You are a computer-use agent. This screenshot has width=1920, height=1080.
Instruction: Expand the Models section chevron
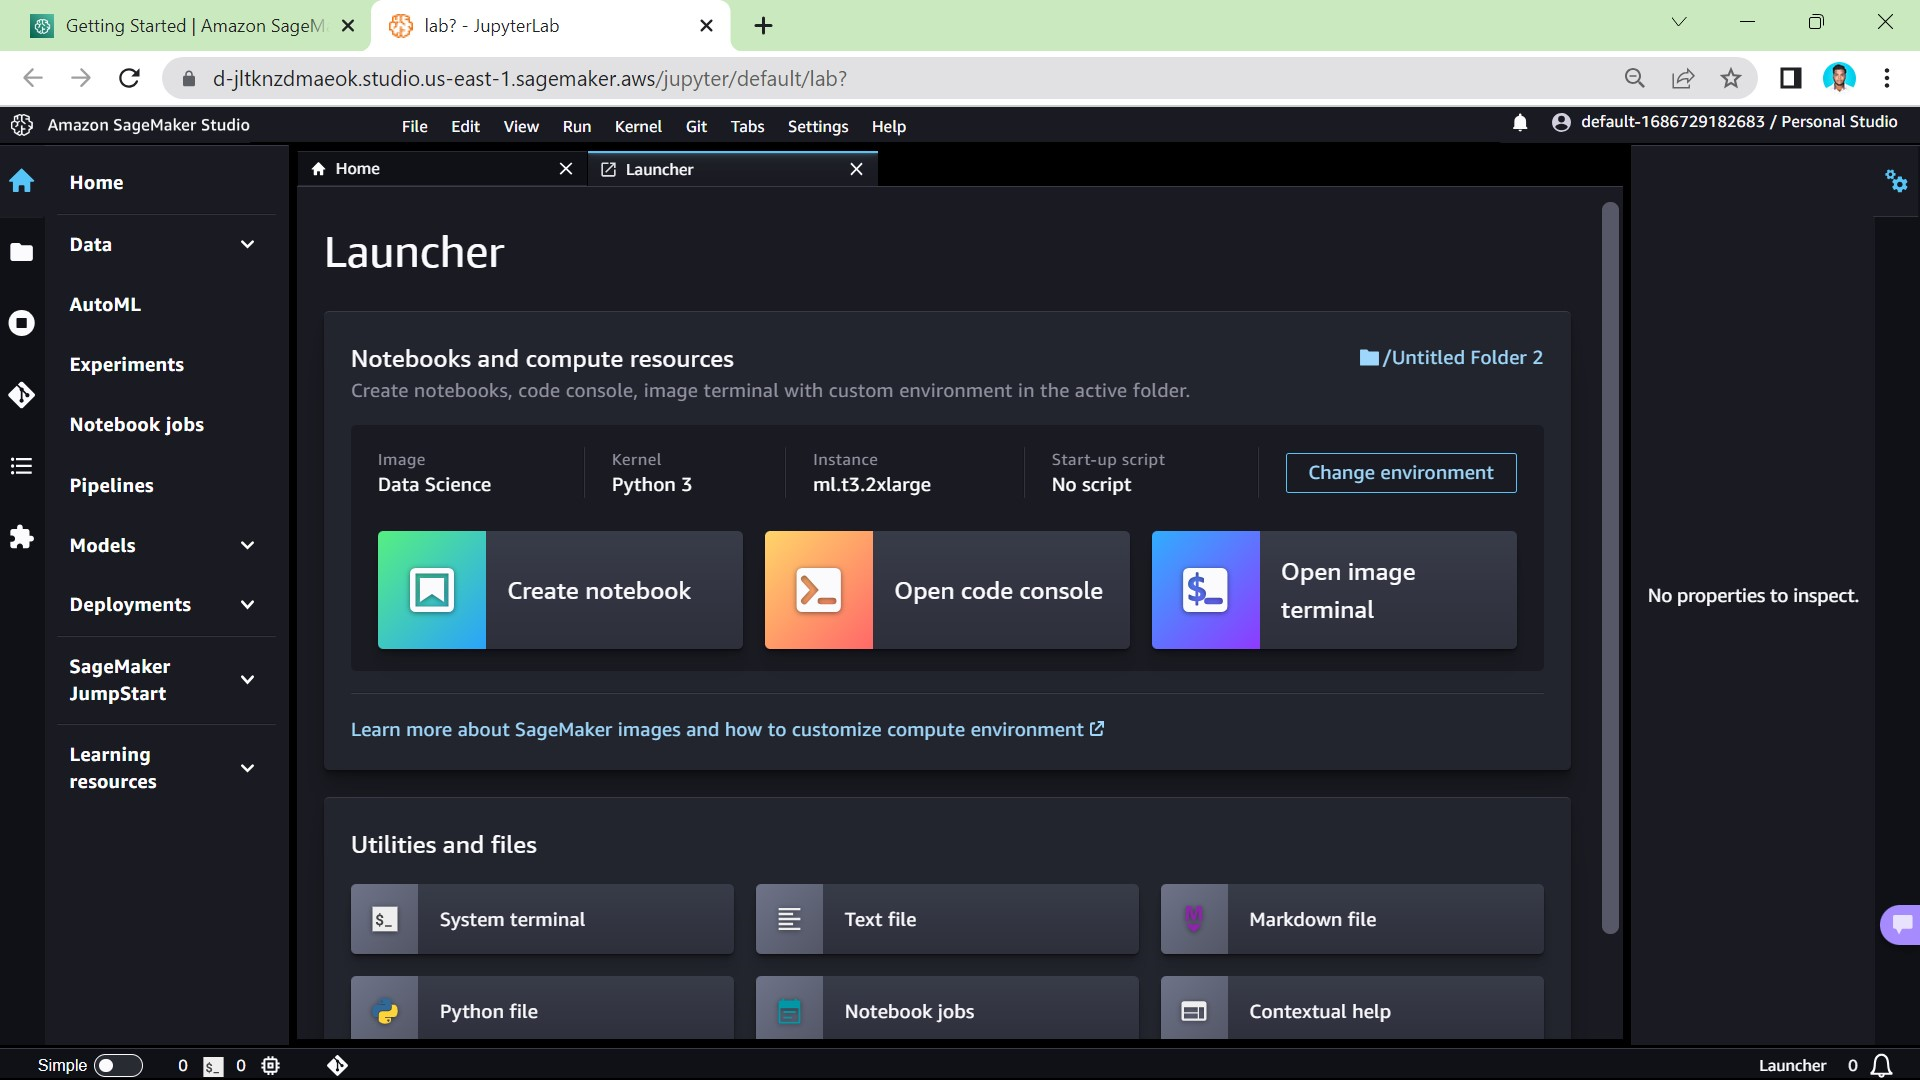tap(247, 545)
